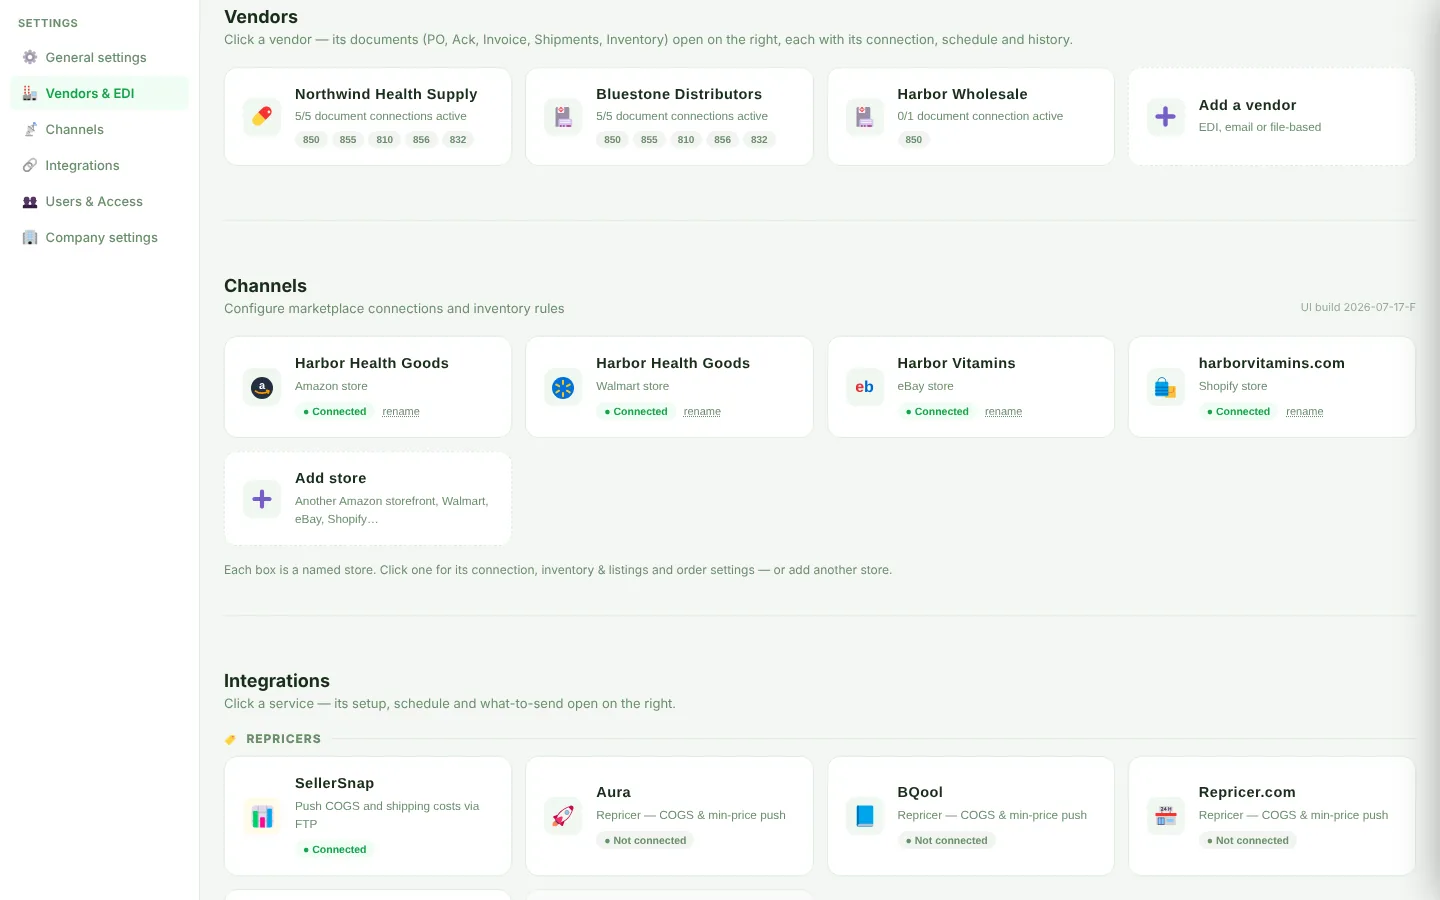
Task: Click SellerSnap's Connected status badge
Action: (x=335, y=849)
